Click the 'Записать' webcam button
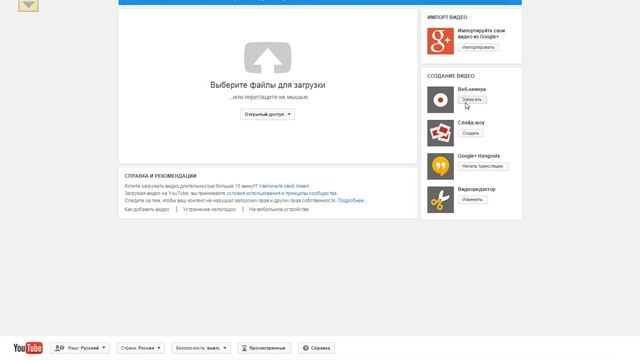The image size is (640, 360). click(472, 100)
